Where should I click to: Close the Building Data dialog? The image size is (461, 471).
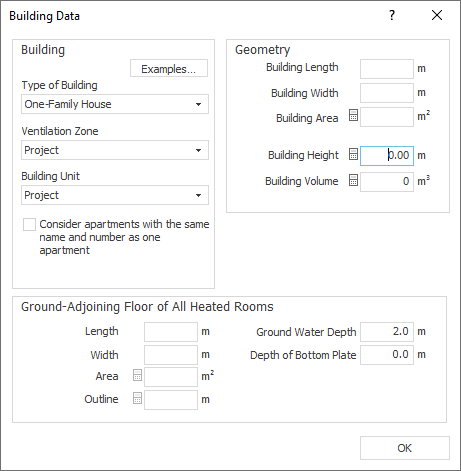437,15
